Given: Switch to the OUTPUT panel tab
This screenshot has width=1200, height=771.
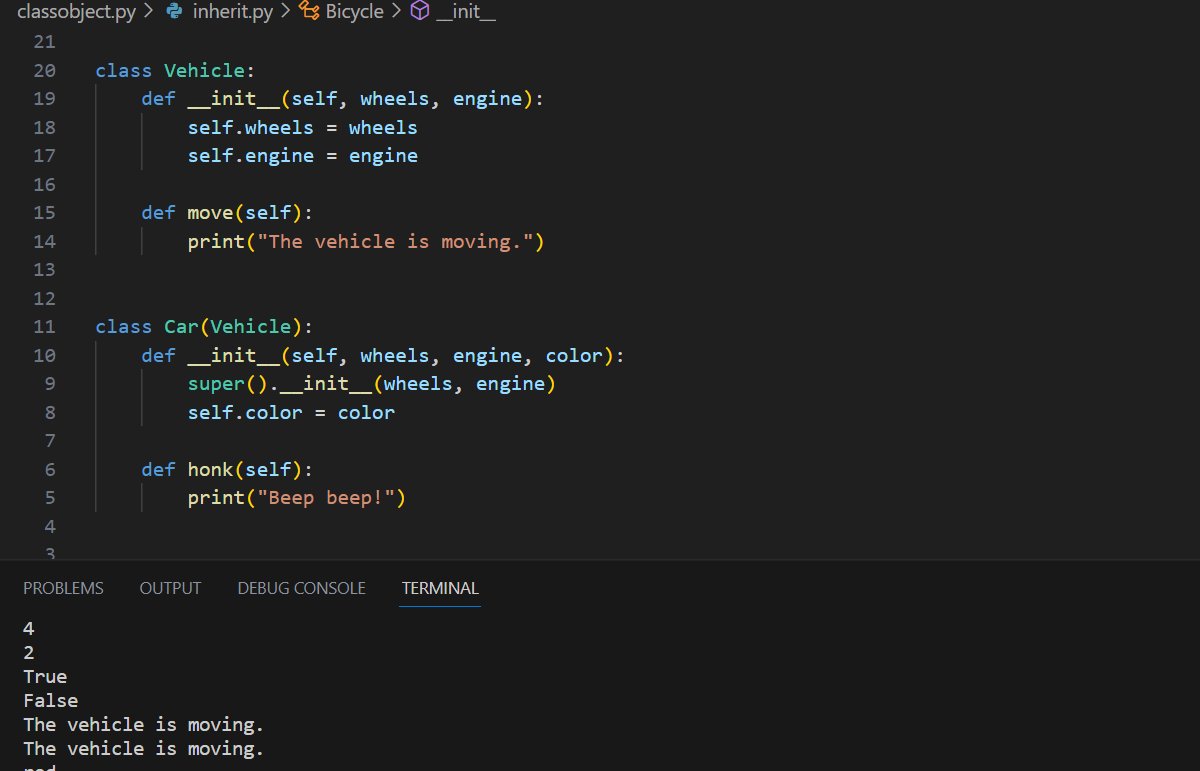Looking at the screenshot, I should click(170, 588).
